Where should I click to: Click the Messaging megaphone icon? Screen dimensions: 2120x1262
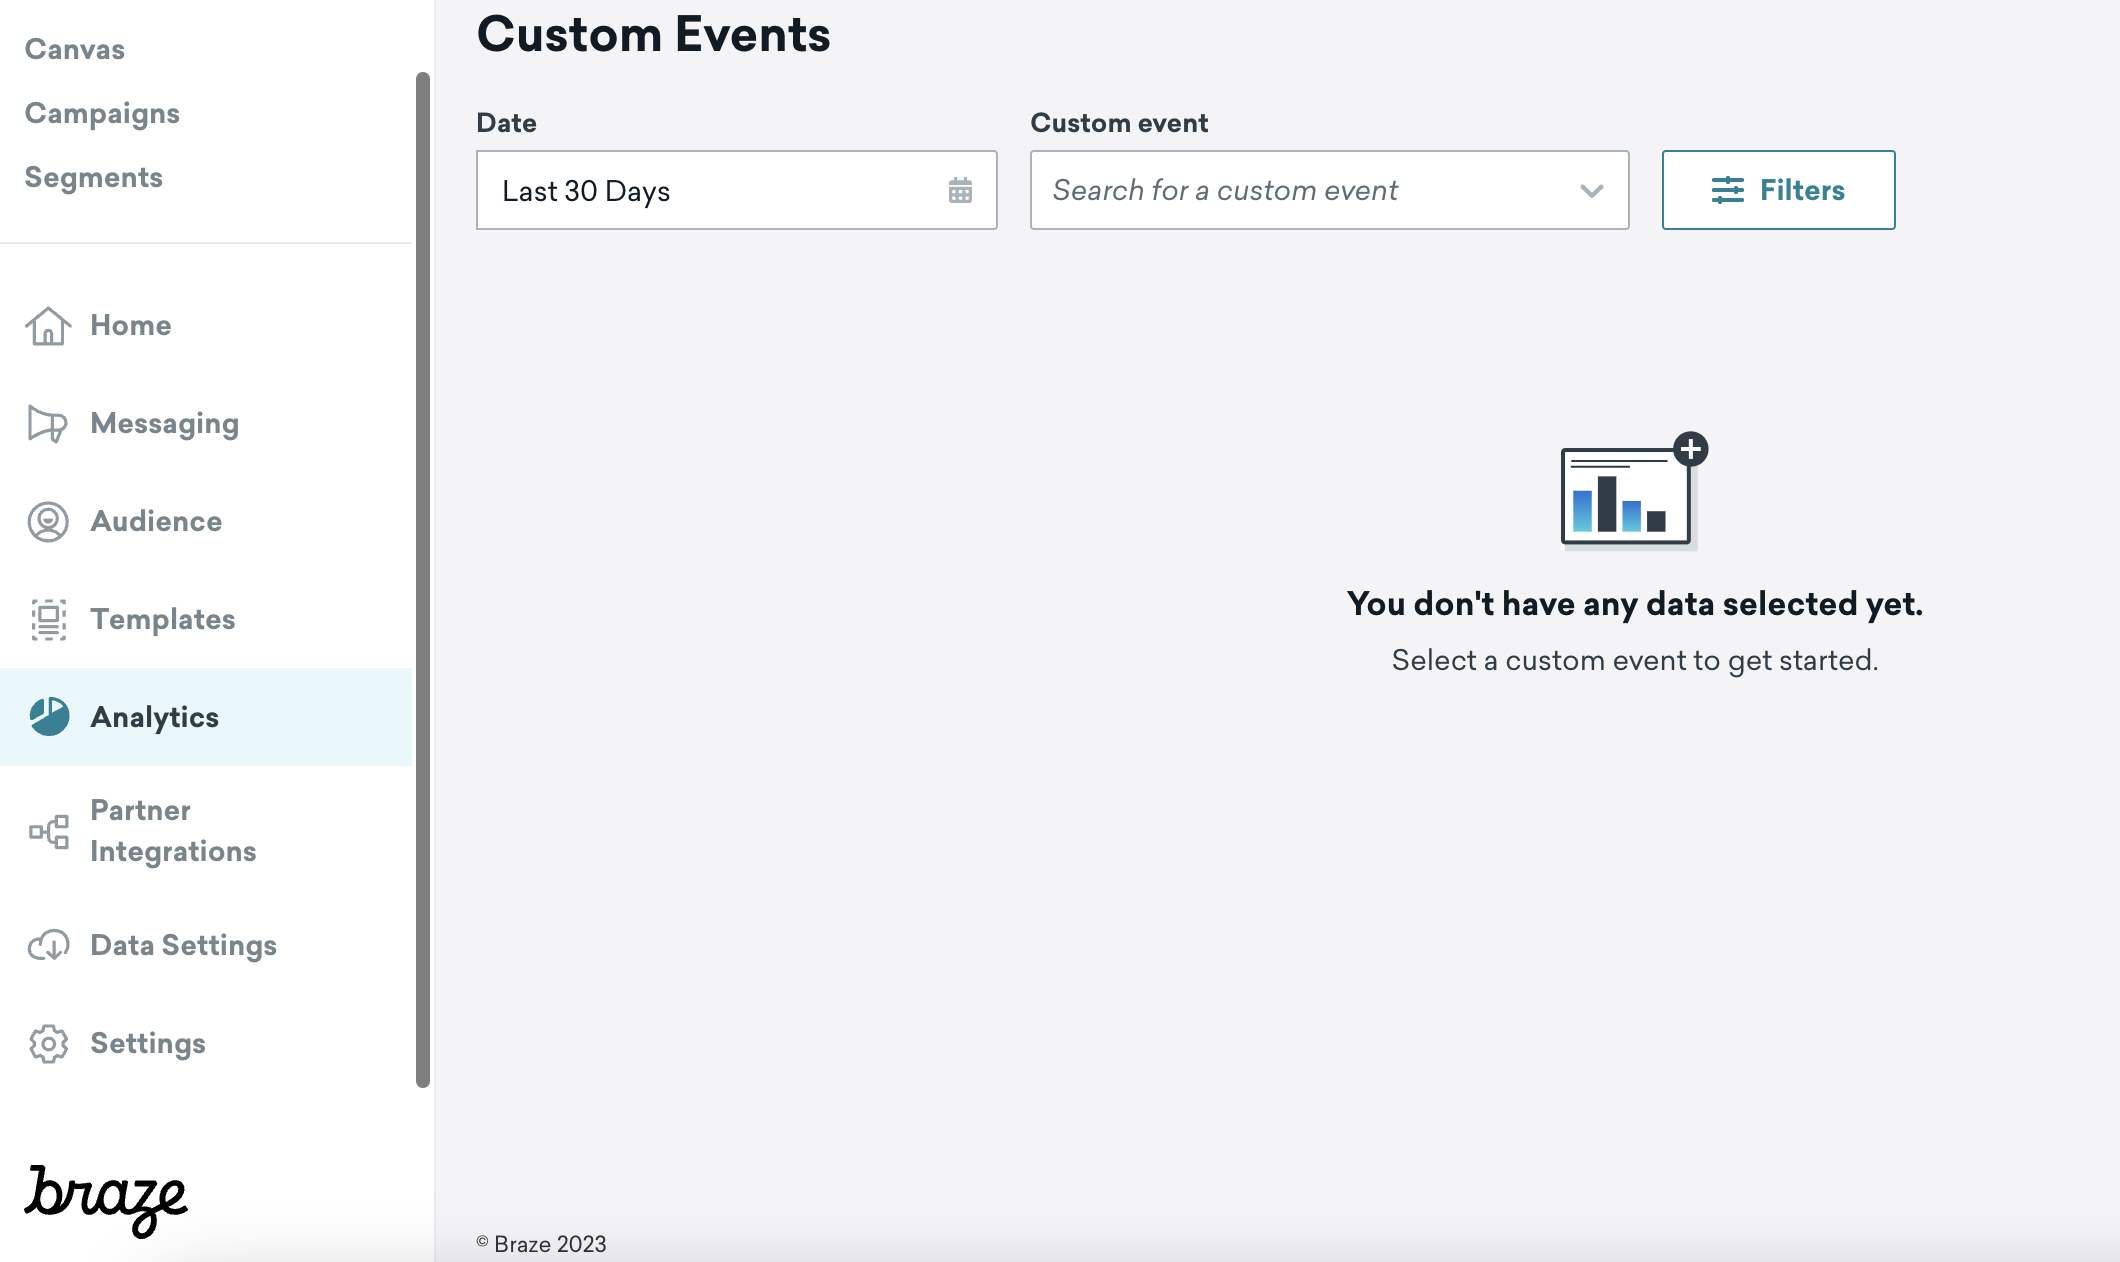tap(48, 424)
